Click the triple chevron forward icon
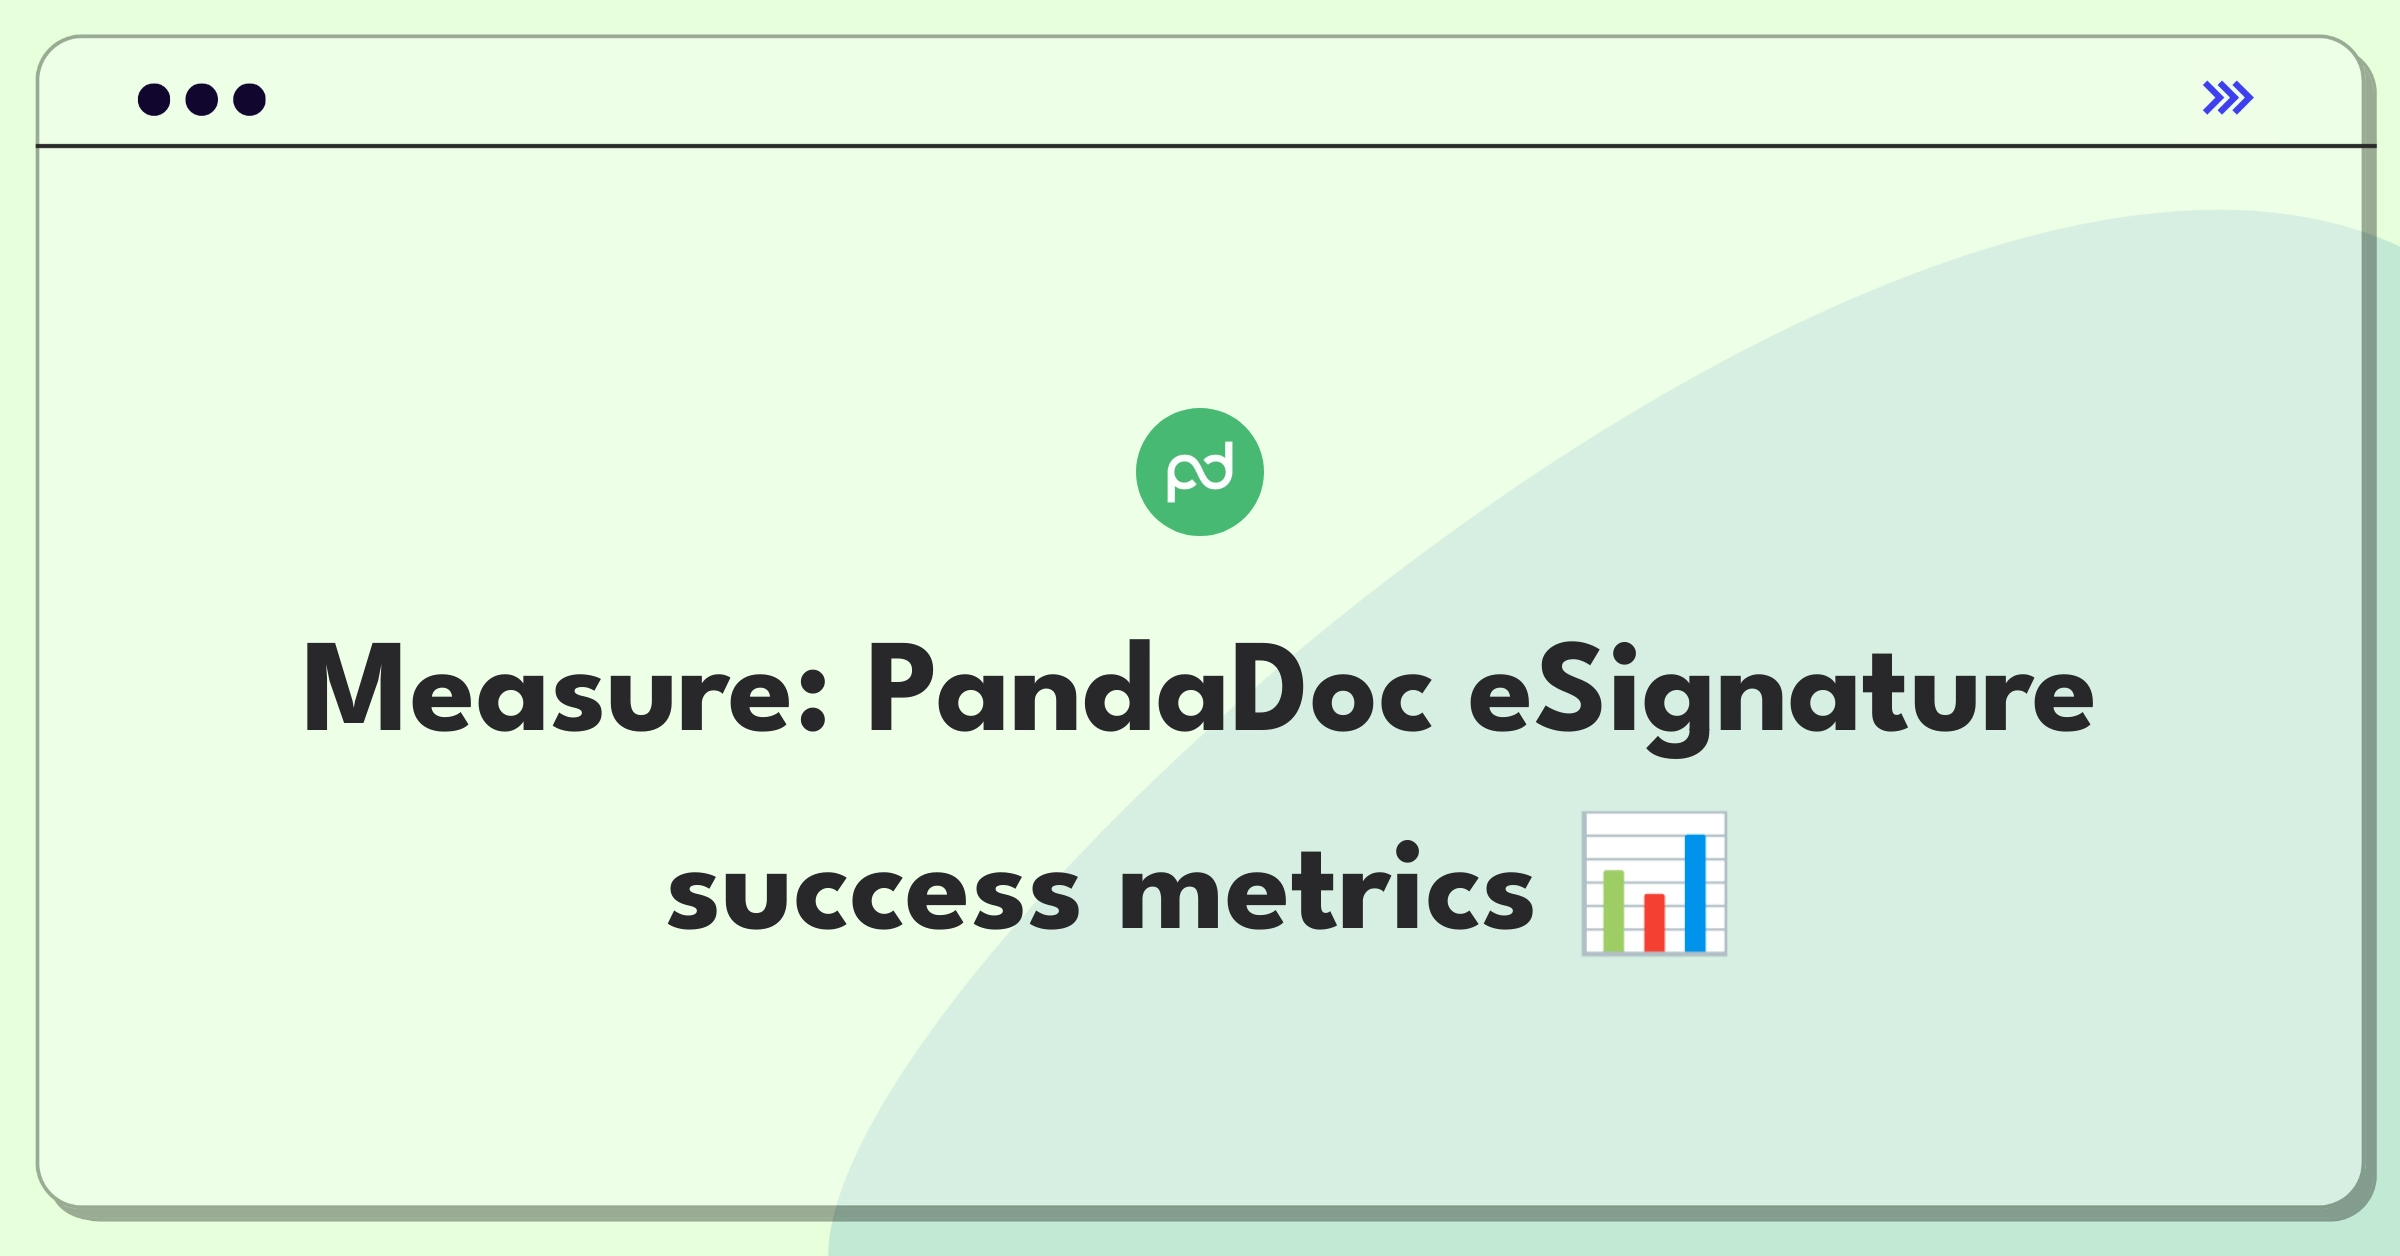 click(x=2228, y=98)
